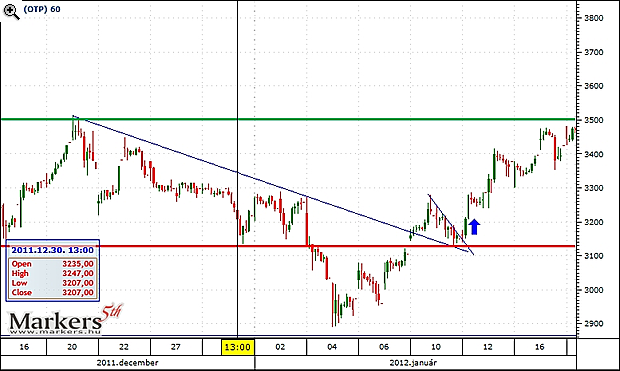Click the 3400 price axis label
Viewport: 620px width, 371px height.
point(594,154)
